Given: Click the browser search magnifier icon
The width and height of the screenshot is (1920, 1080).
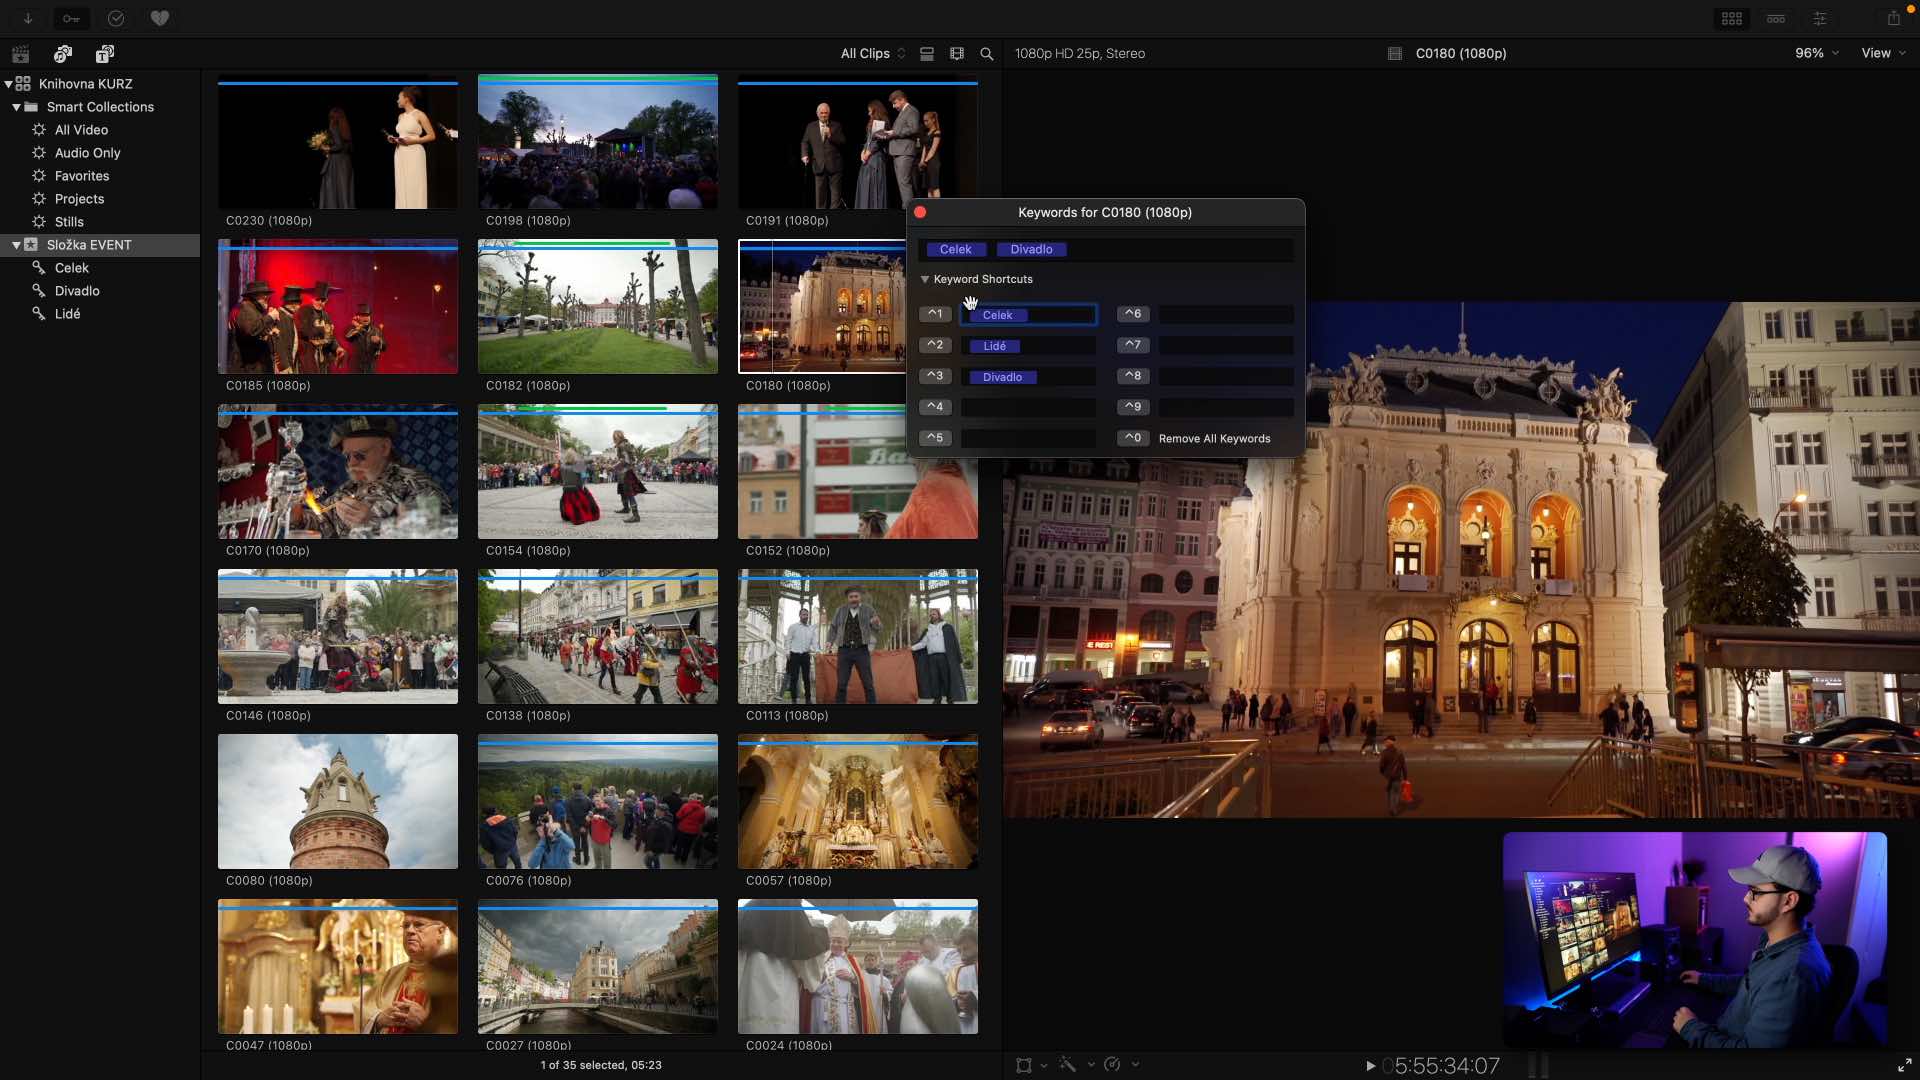Looking at the screenshot, I should (x=987, y=54).
